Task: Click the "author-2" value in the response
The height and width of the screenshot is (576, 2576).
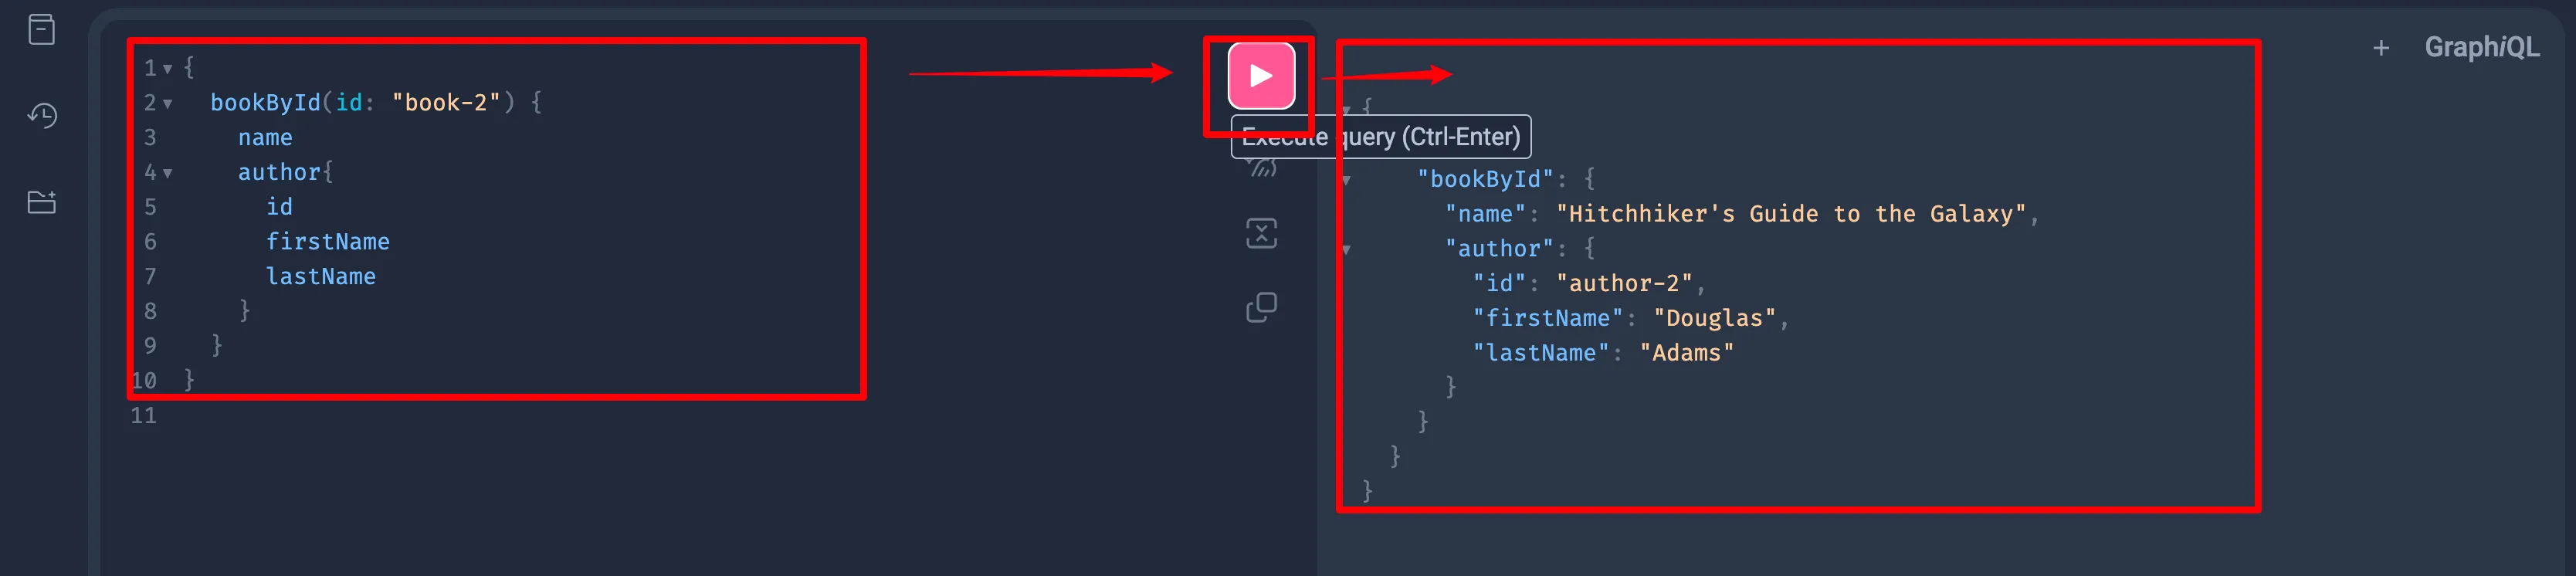Action: 1624,284
